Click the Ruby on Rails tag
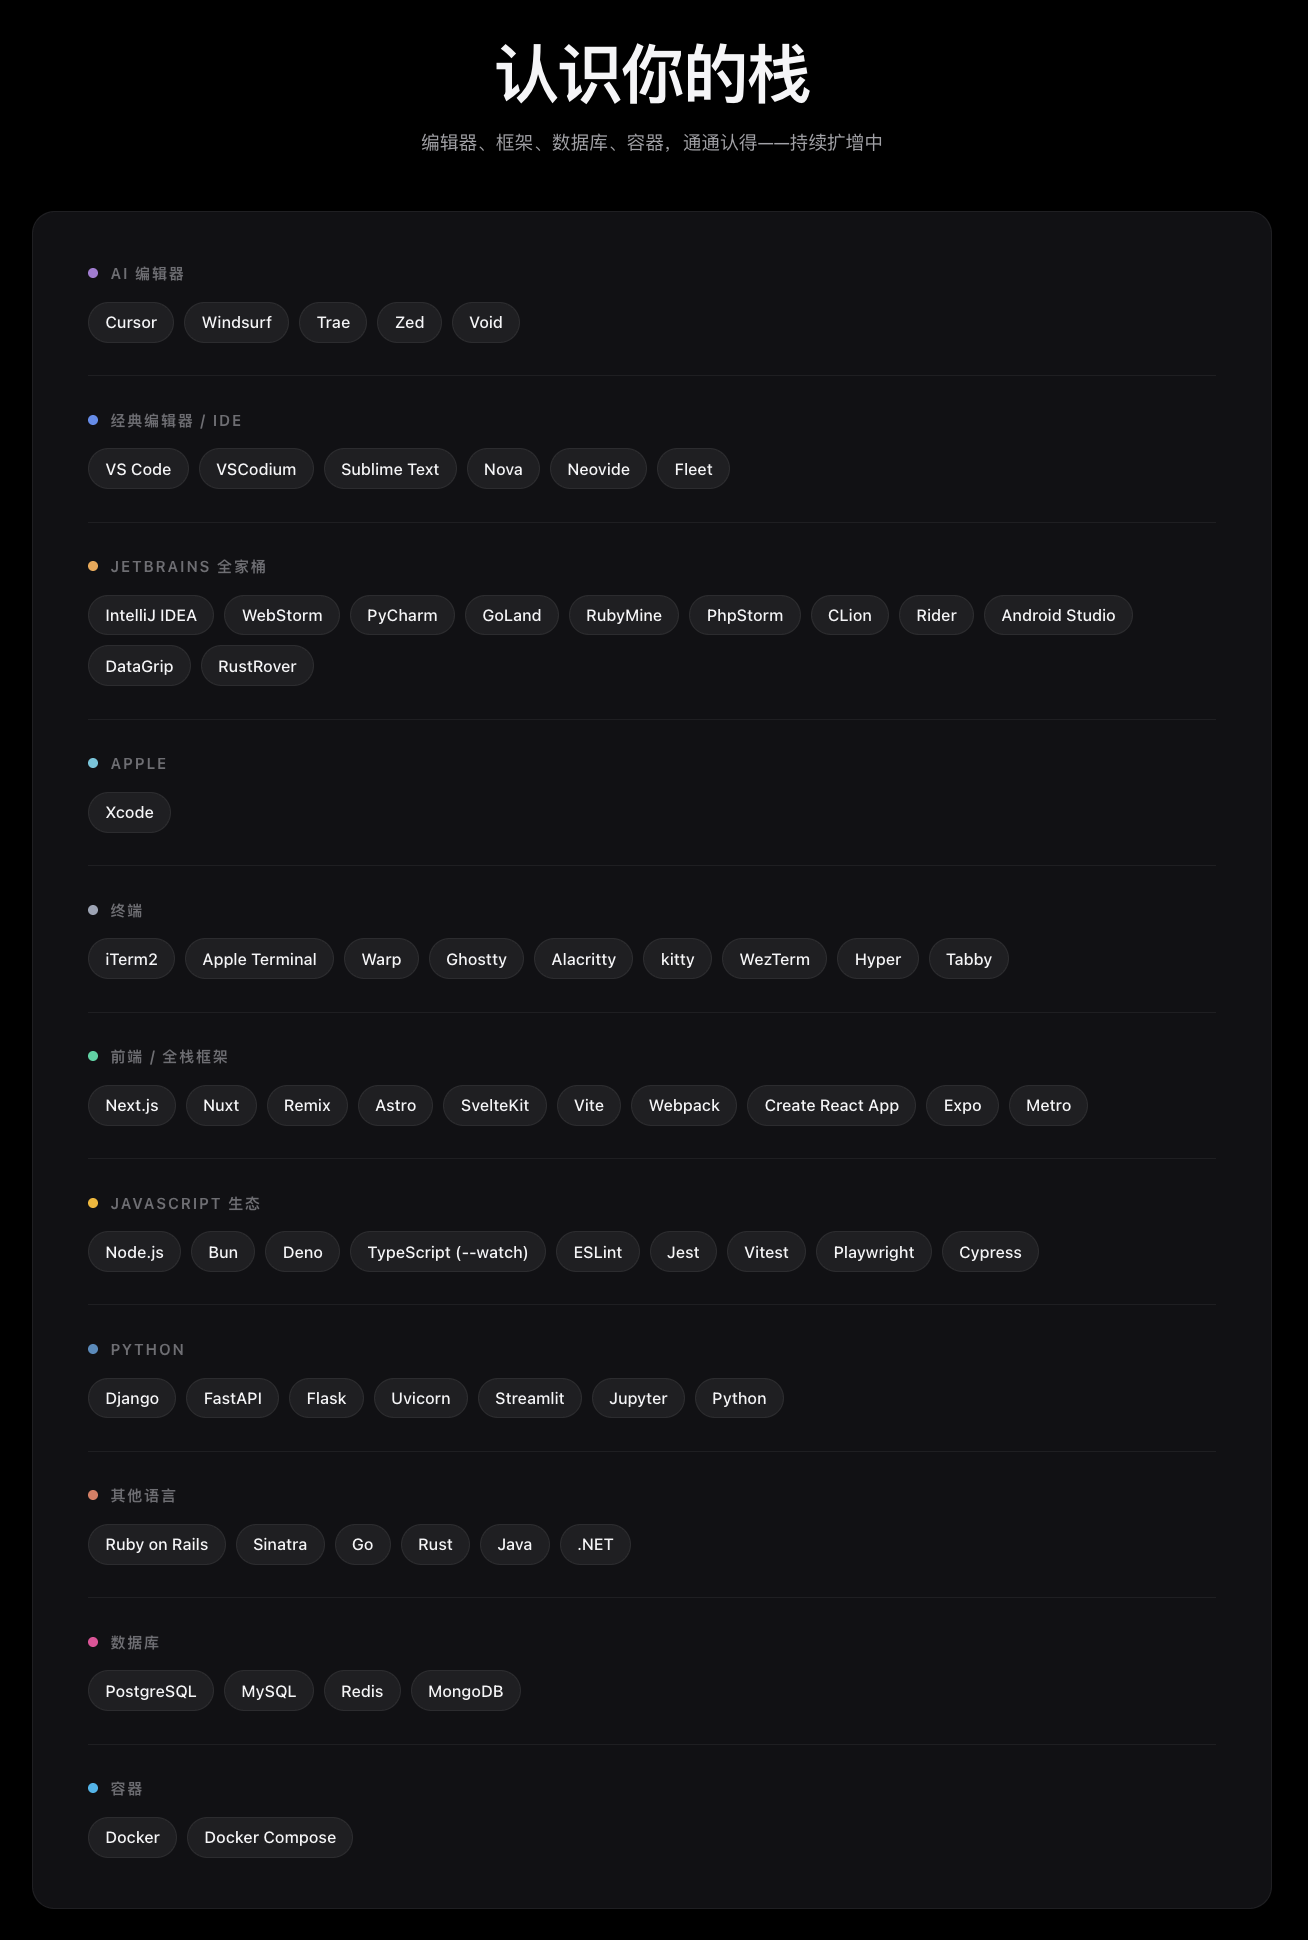The image size is (1308, 1940). (x=157, y=1544)
